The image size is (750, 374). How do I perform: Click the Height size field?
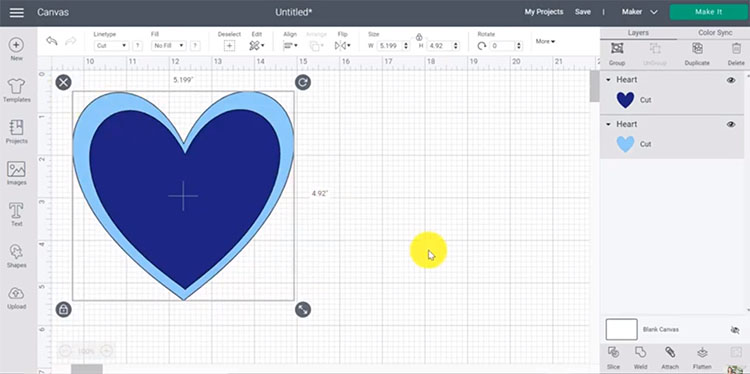439,46
